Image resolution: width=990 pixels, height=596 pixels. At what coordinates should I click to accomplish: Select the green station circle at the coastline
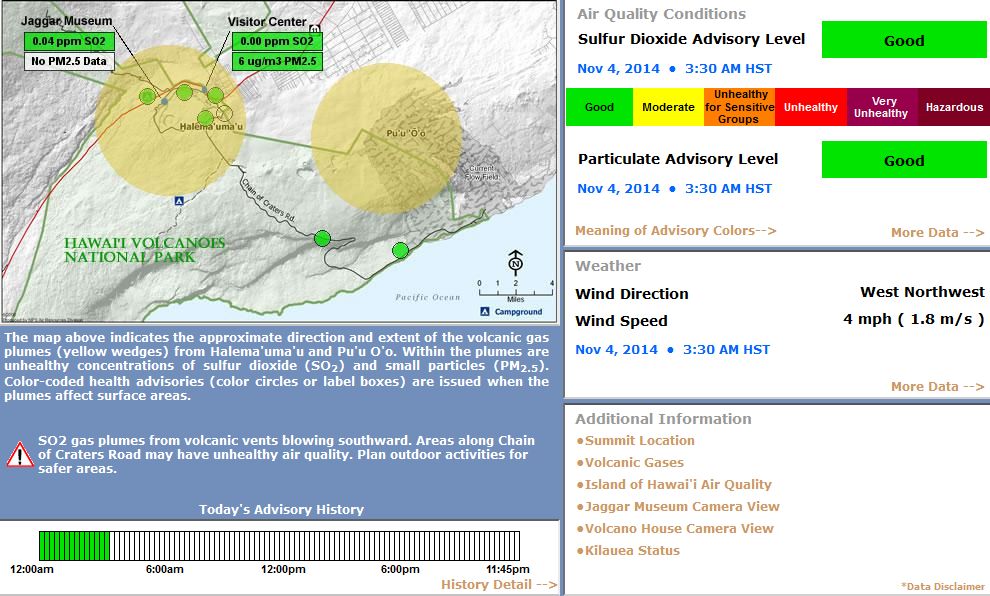[400, 251]
